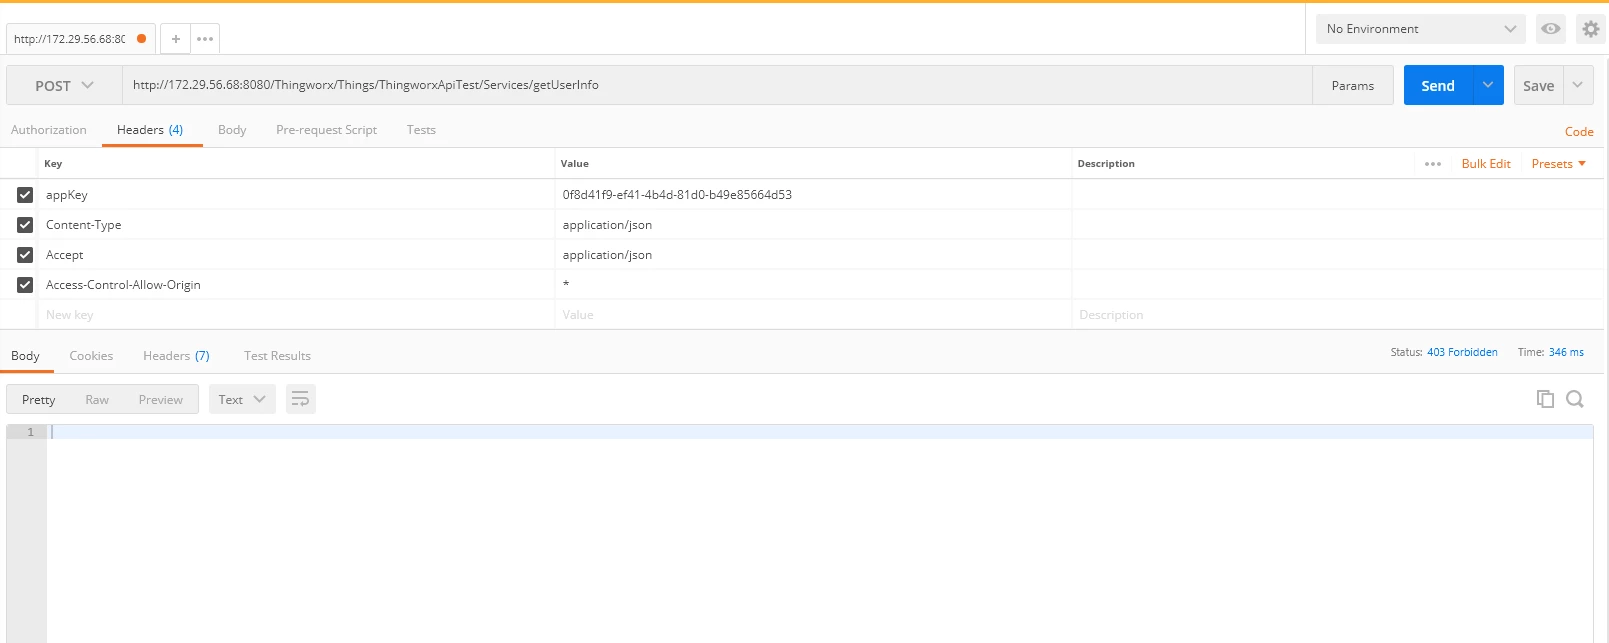Select the Preview view button
Screen dimensions: 1609x643
161,399
